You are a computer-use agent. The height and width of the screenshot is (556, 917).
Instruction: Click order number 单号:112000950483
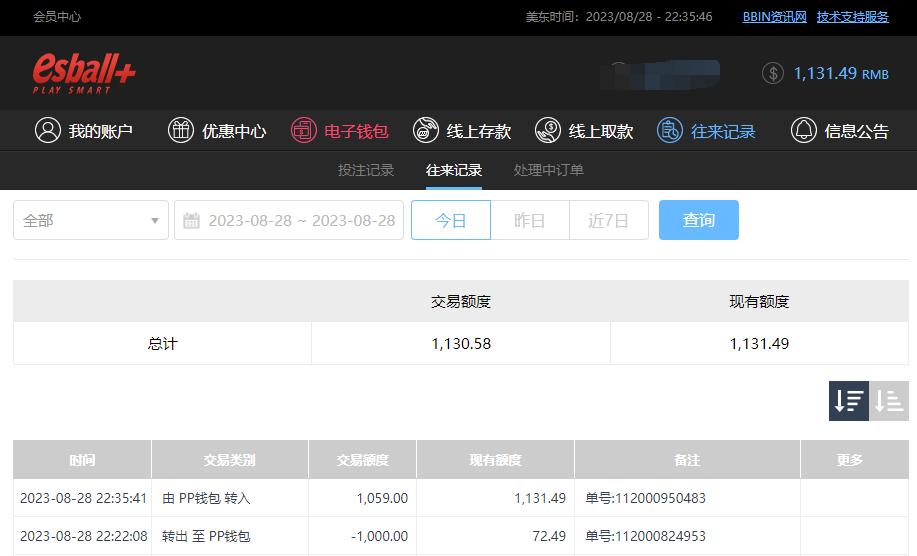[x=646, y=498]
